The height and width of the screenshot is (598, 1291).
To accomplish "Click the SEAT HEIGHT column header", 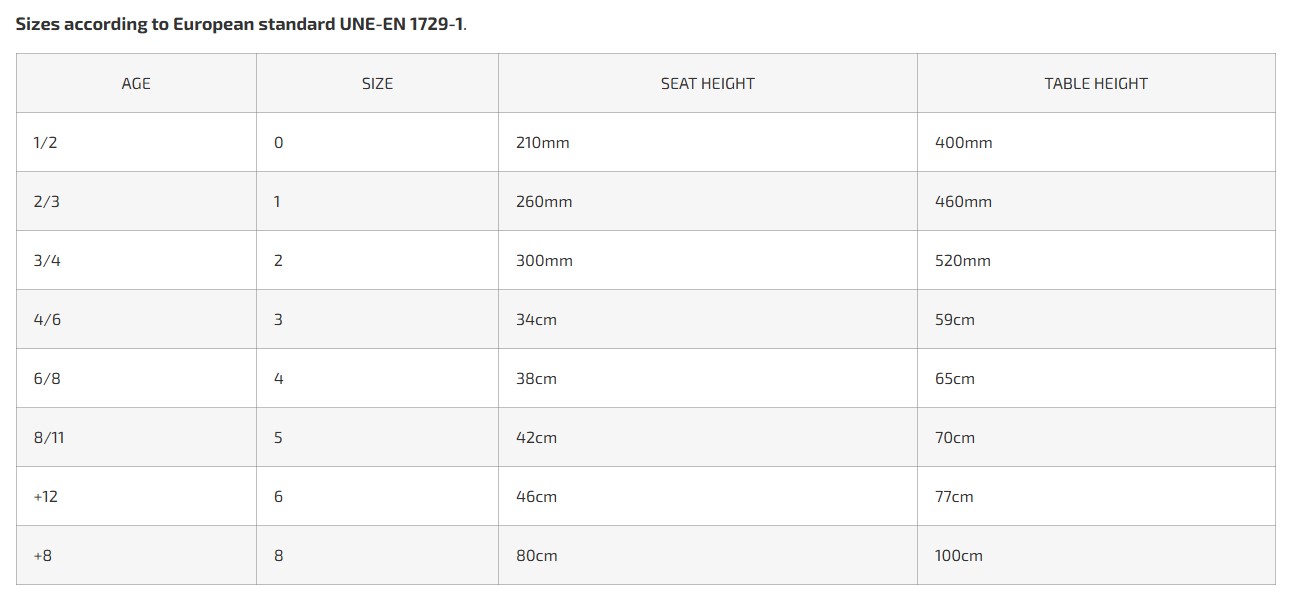I will coord(707,84).
